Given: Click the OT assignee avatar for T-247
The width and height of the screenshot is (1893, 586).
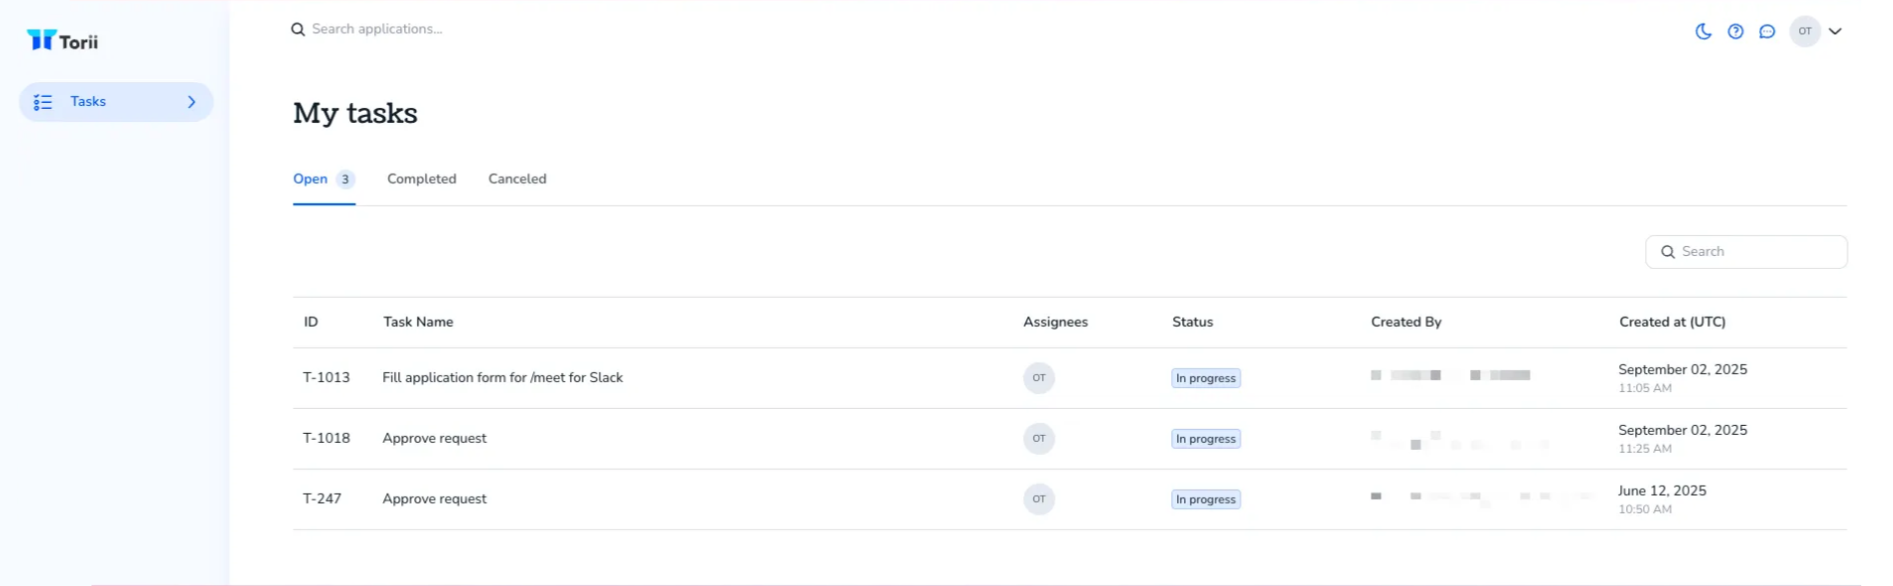Looking at the screenshot, I should pos(1039,499).
